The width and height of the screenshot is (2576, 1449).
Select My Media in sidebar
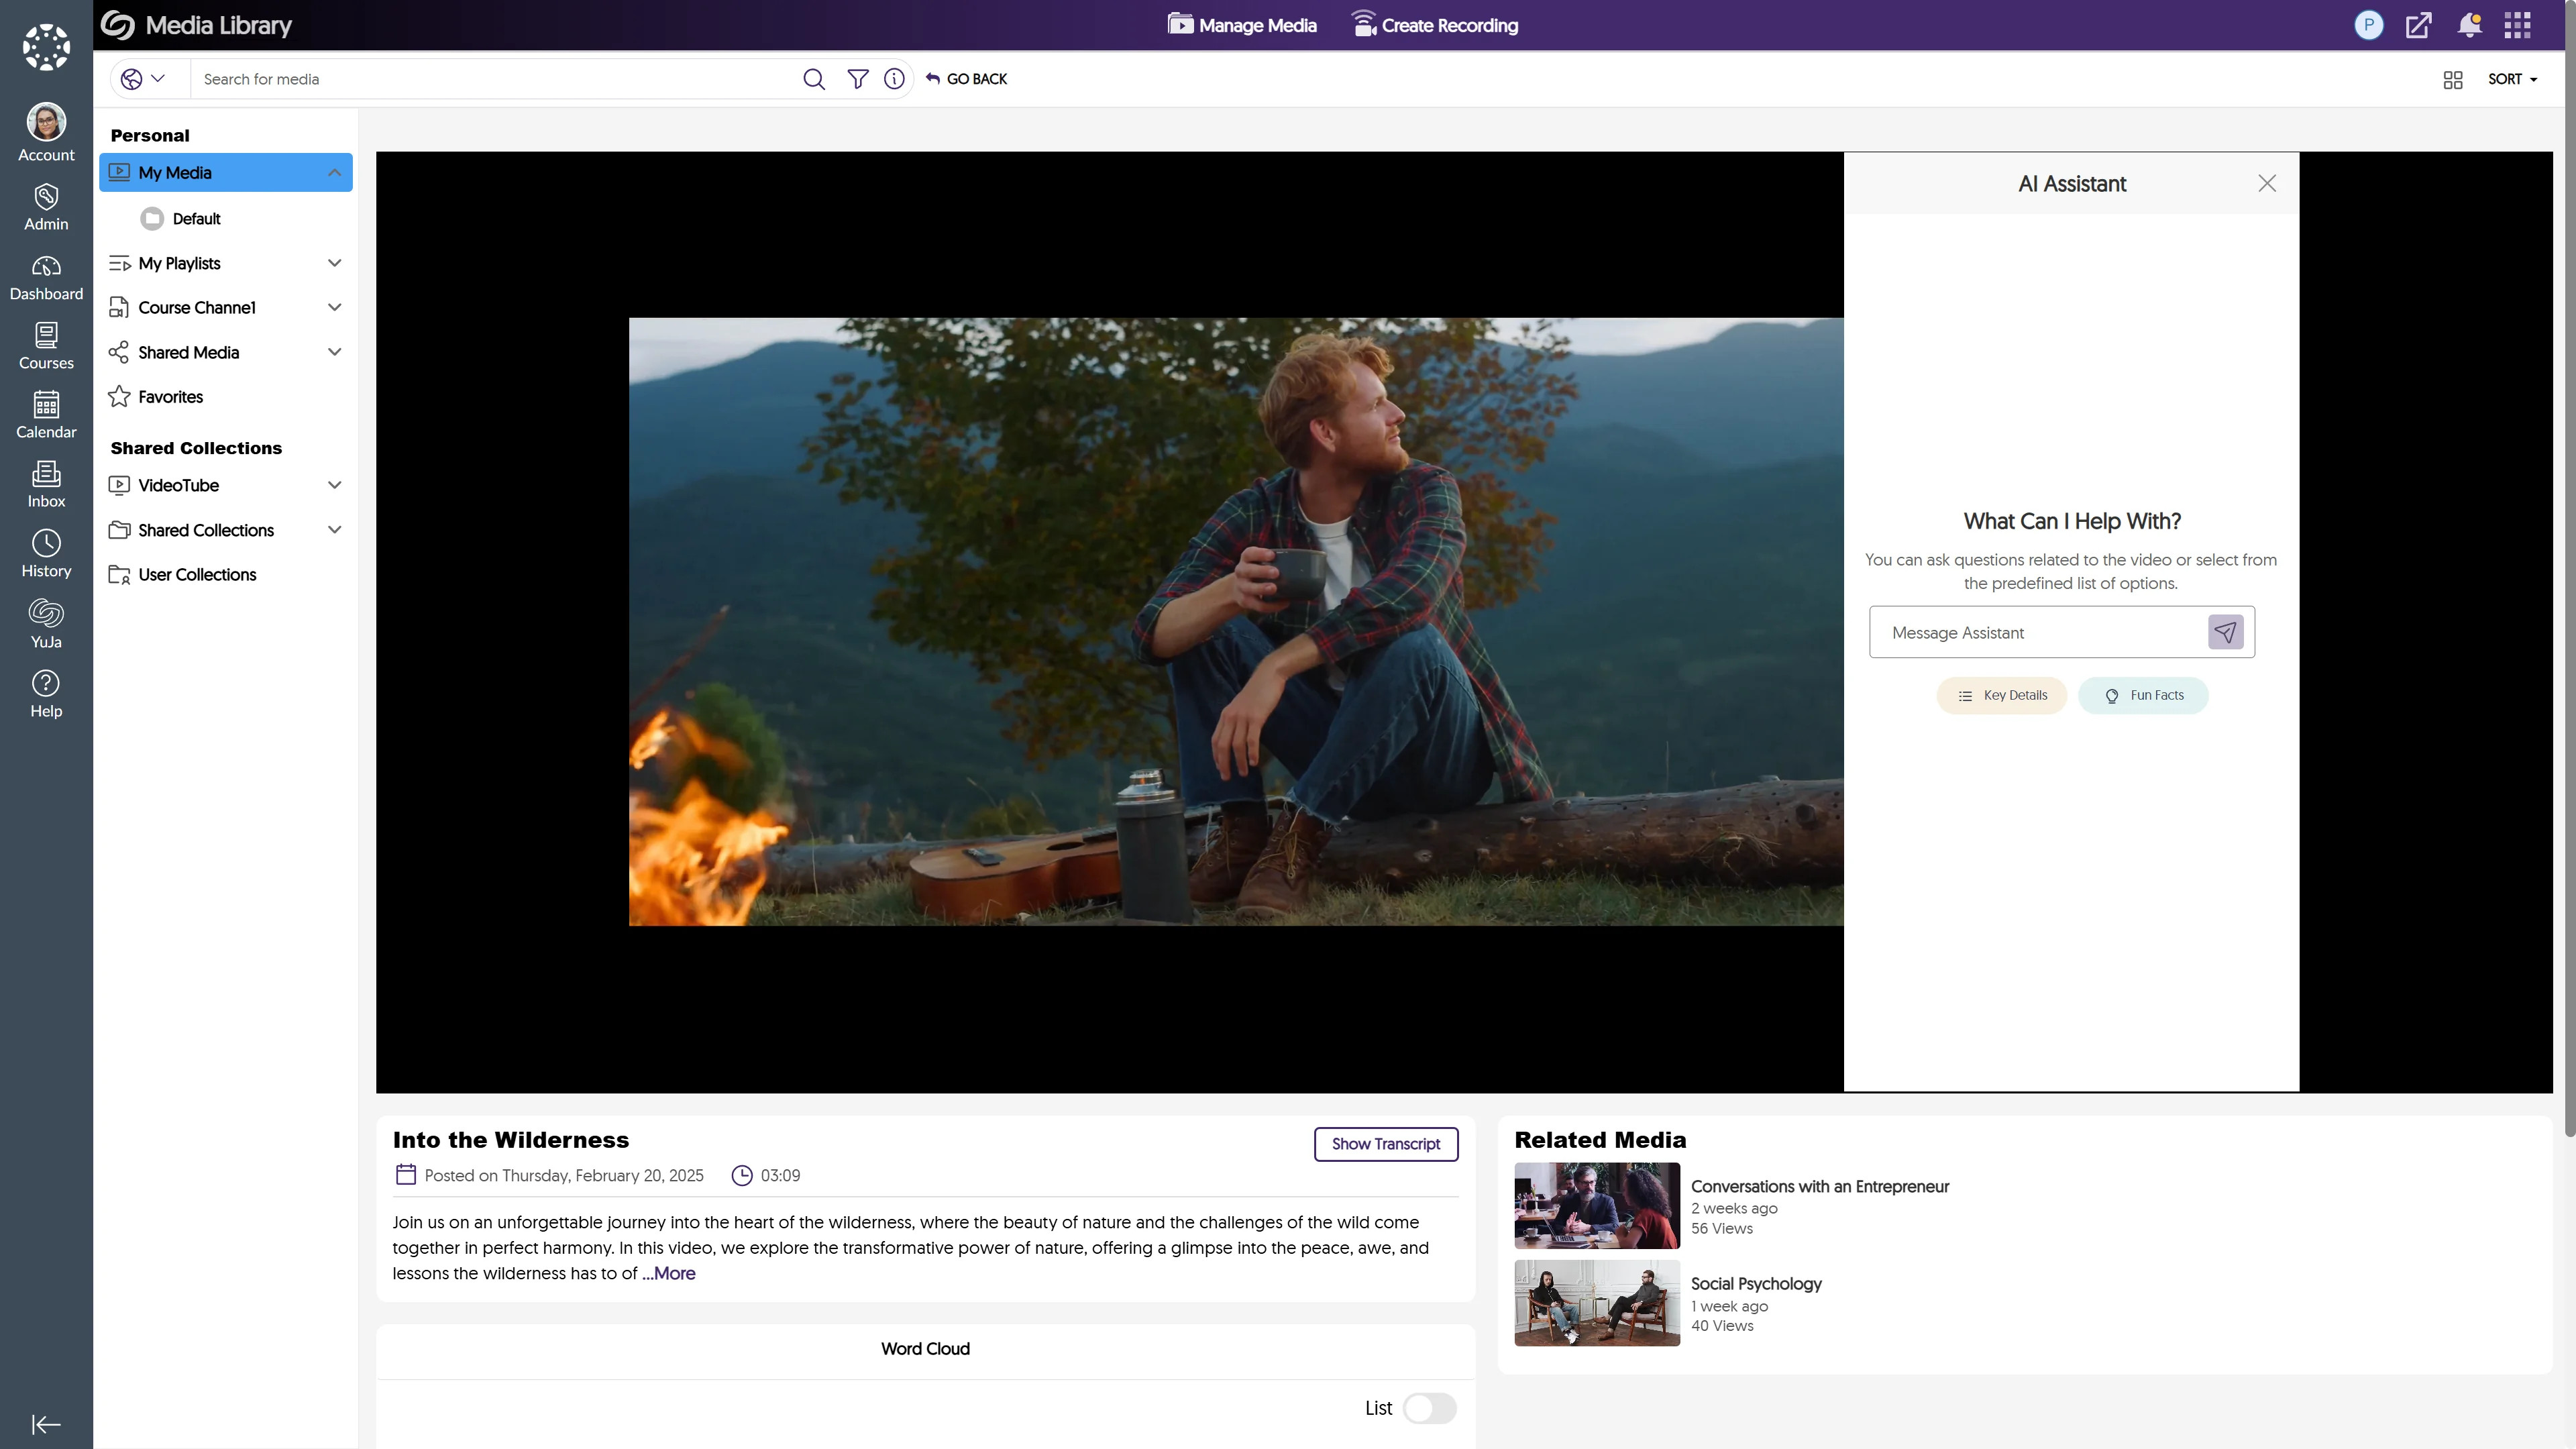tap(225, 173)
